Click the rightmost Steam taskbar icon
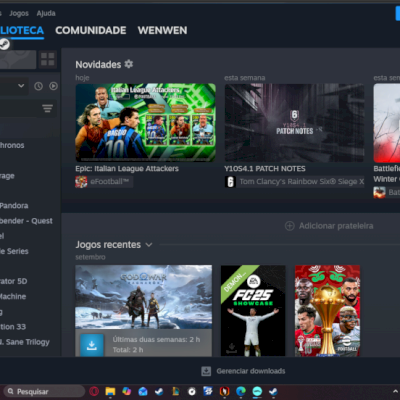400x400 pixels. click(273, 391)
